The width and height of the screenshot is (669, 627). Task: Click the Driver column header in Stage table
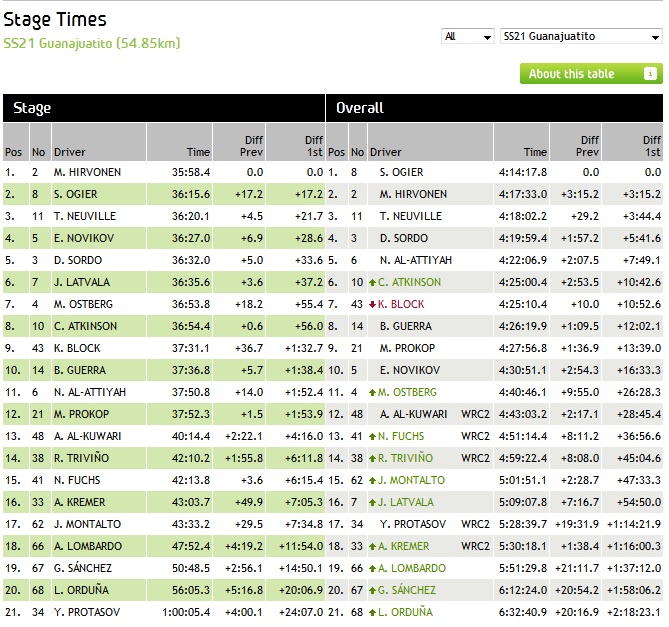click(69, 152)
